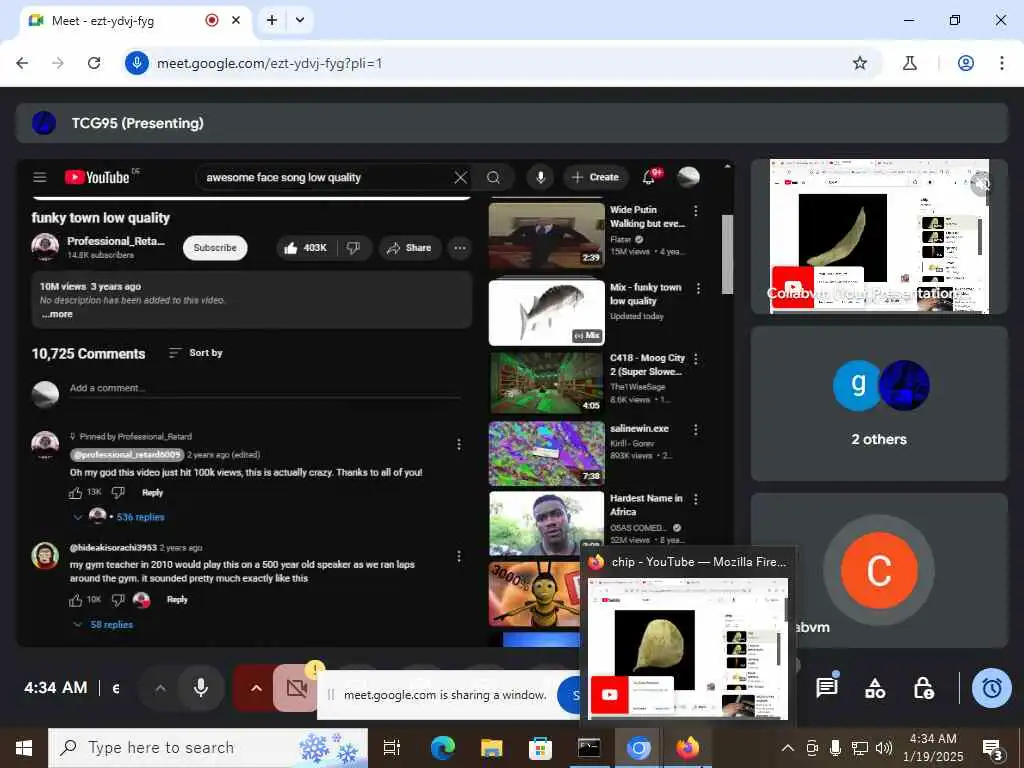Open YouTube notifications bell
1024x768 pixels.
click(x=650, y=177)
